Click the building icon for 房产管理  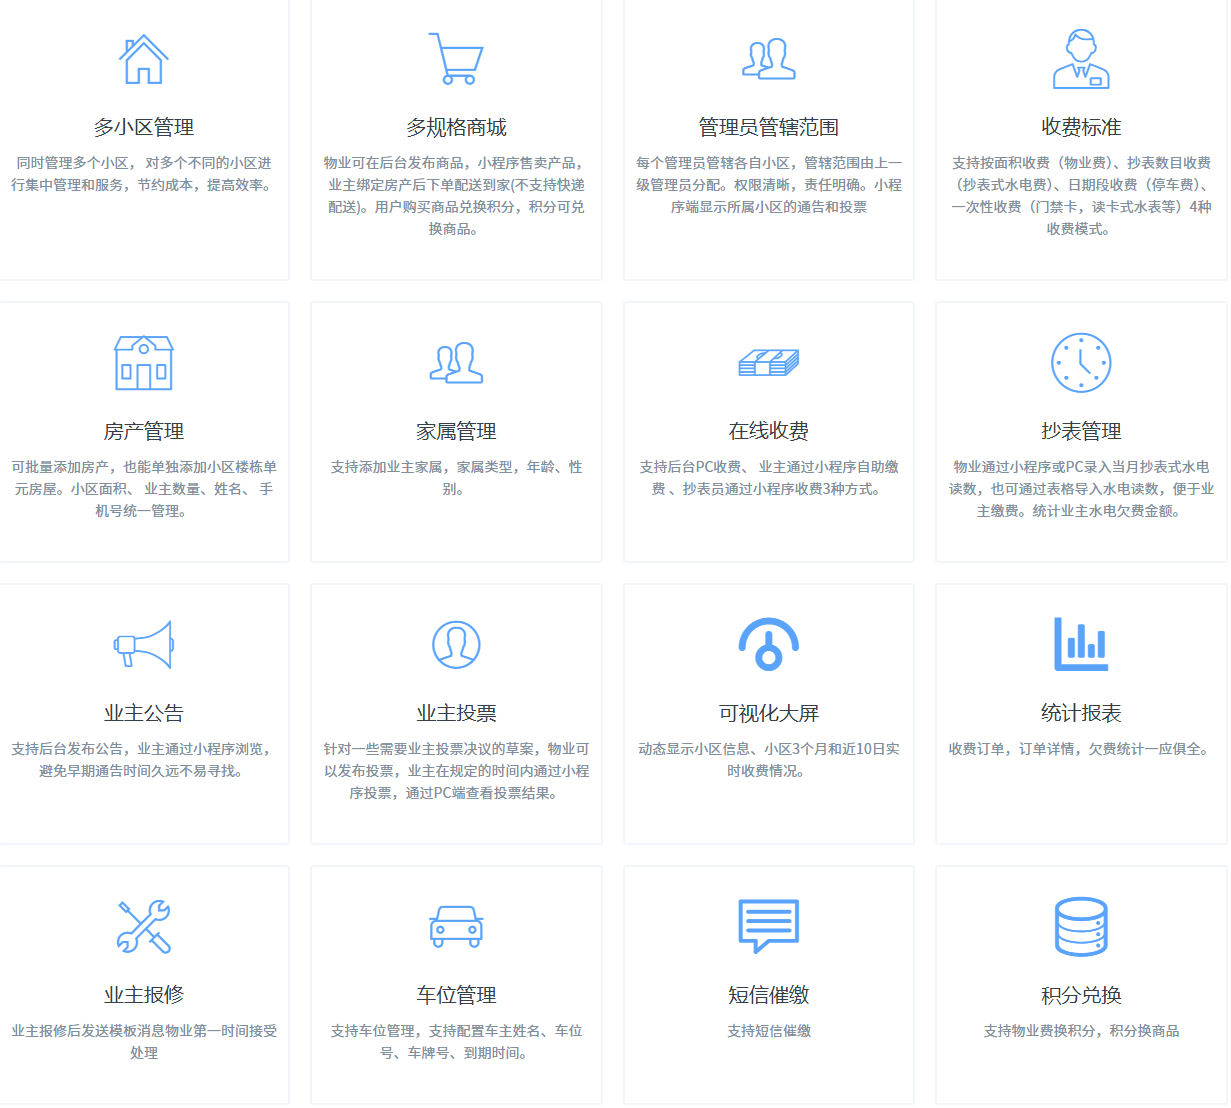point(144,363)
